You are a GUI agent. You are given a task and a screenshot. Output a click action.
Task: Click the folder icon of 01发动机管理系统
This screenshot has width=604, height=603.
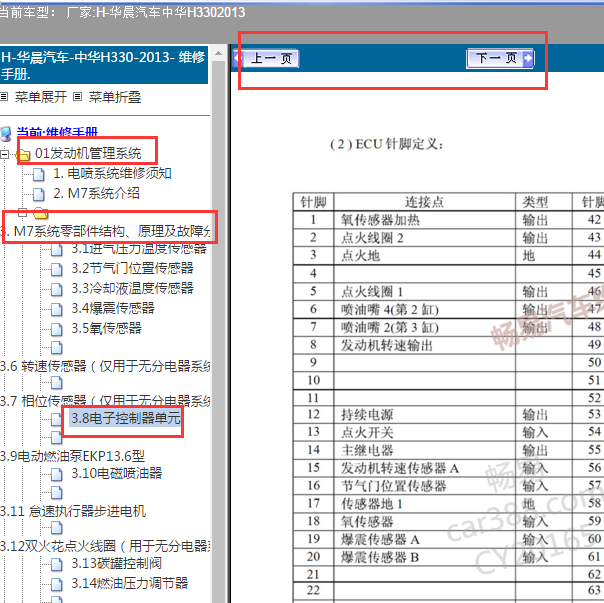click(x=24, y=155)
